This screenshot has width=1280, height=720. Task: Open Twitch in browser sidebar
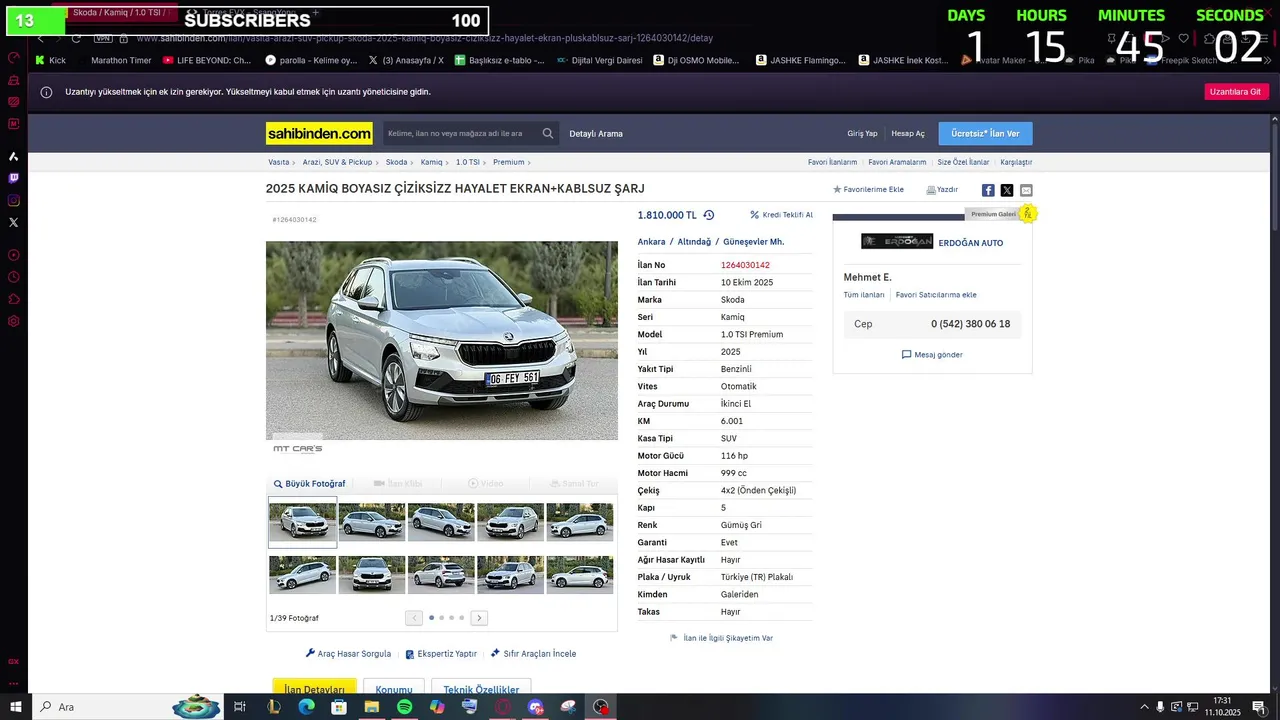pos(13,178)
